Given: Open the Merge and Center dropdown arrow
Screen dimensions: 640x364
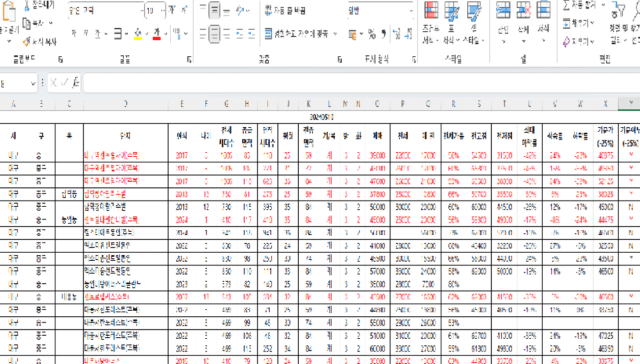Looking at the screenshot, I should pos(335,34).
